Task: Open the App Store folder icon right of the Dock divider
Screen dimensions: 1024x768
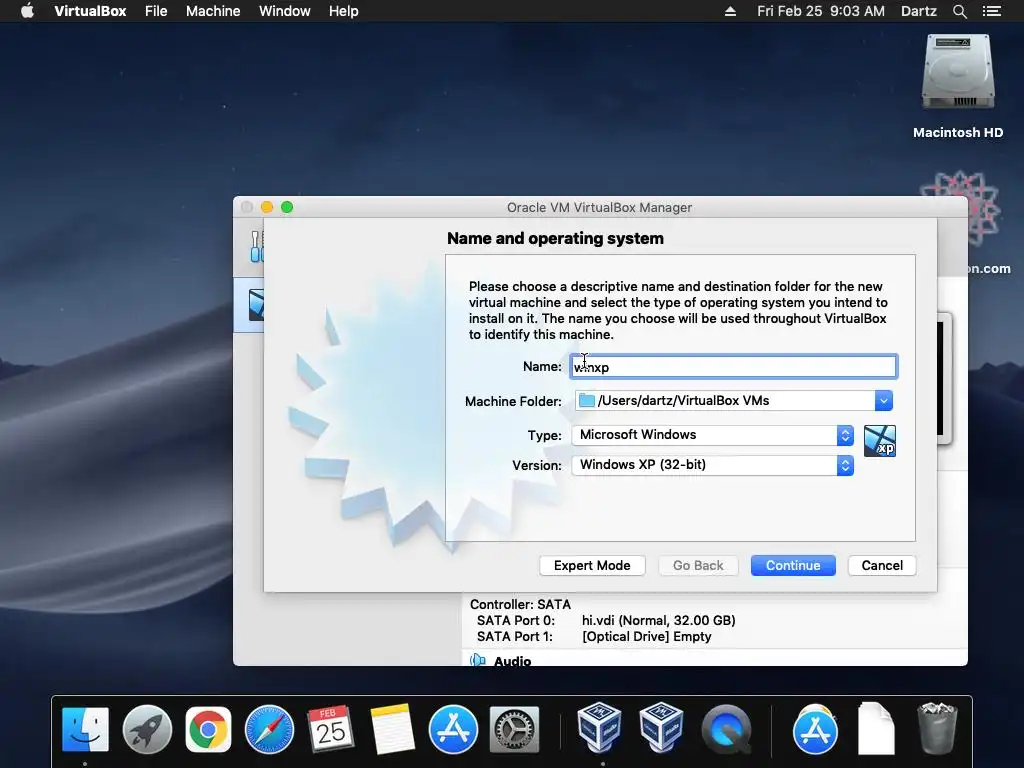Action: click(x=815, y=729)
